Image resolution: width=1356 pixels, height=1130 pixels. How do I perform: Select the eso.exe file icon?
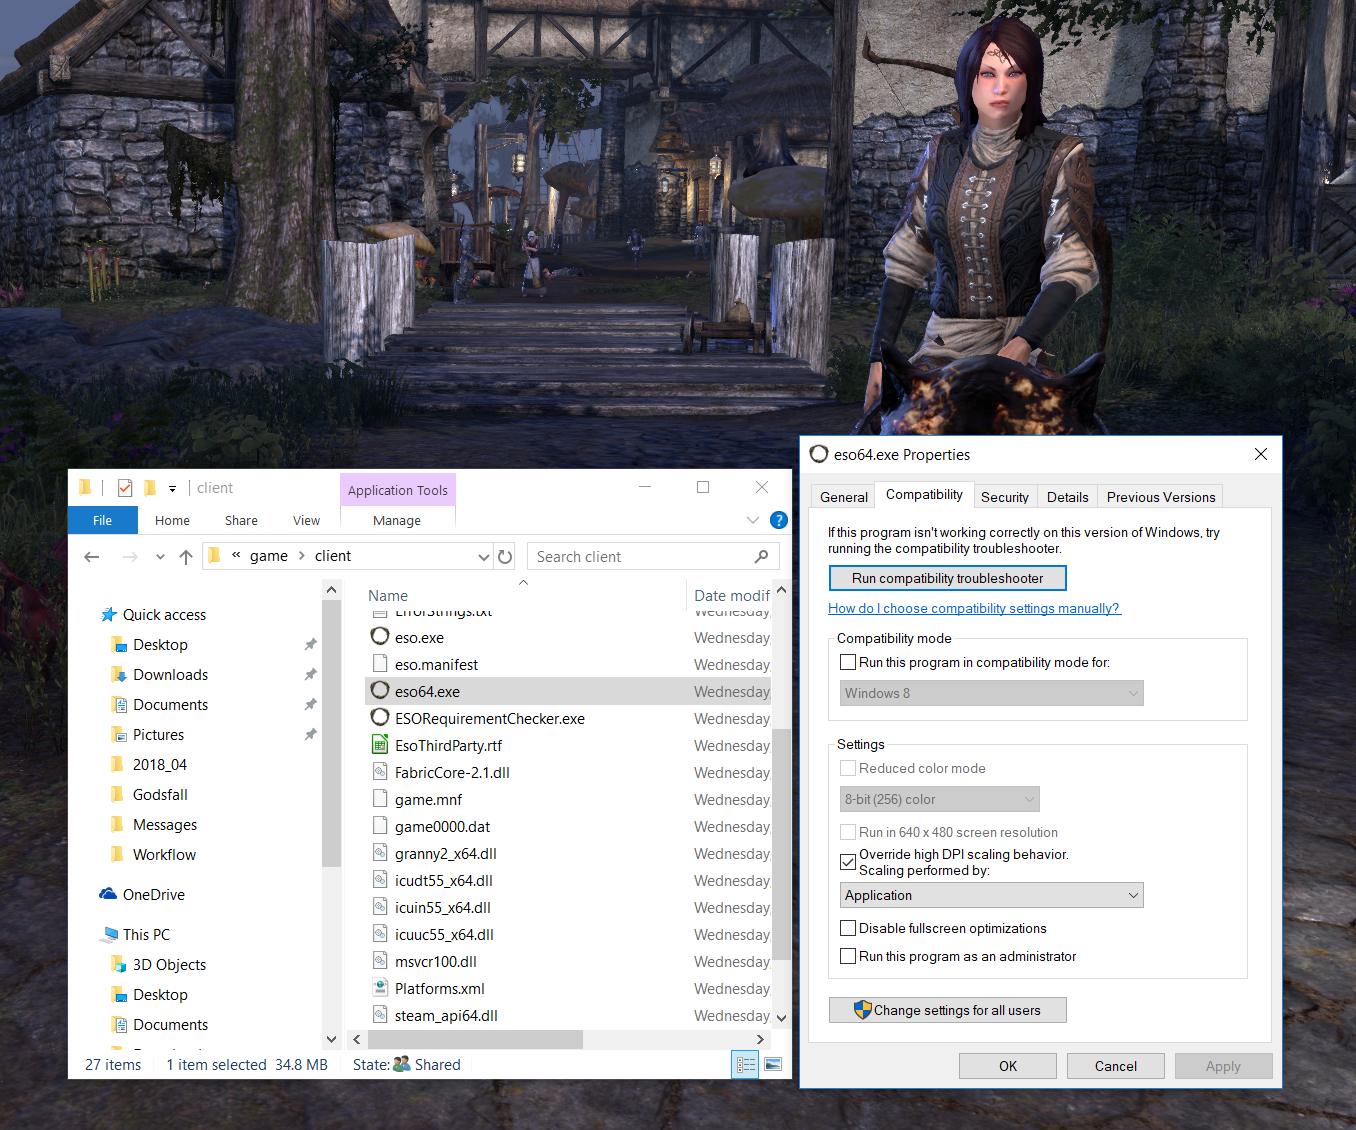(380, 637)
